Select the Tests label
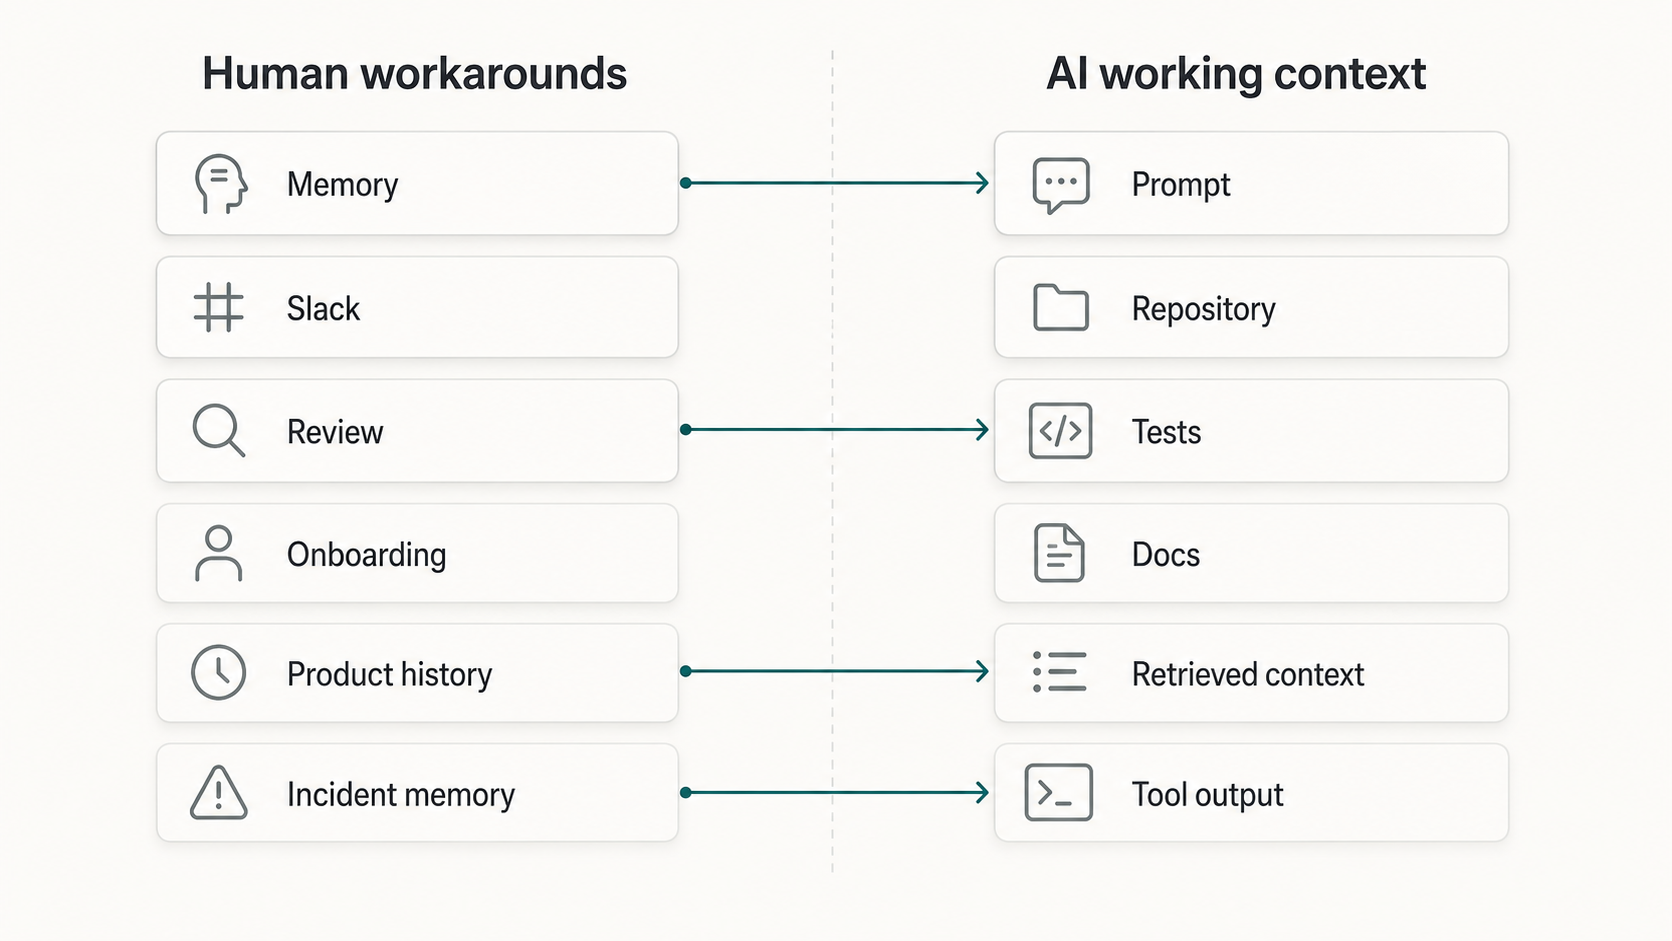This screenshot has width=1672, height=941. click(1166, 432)
